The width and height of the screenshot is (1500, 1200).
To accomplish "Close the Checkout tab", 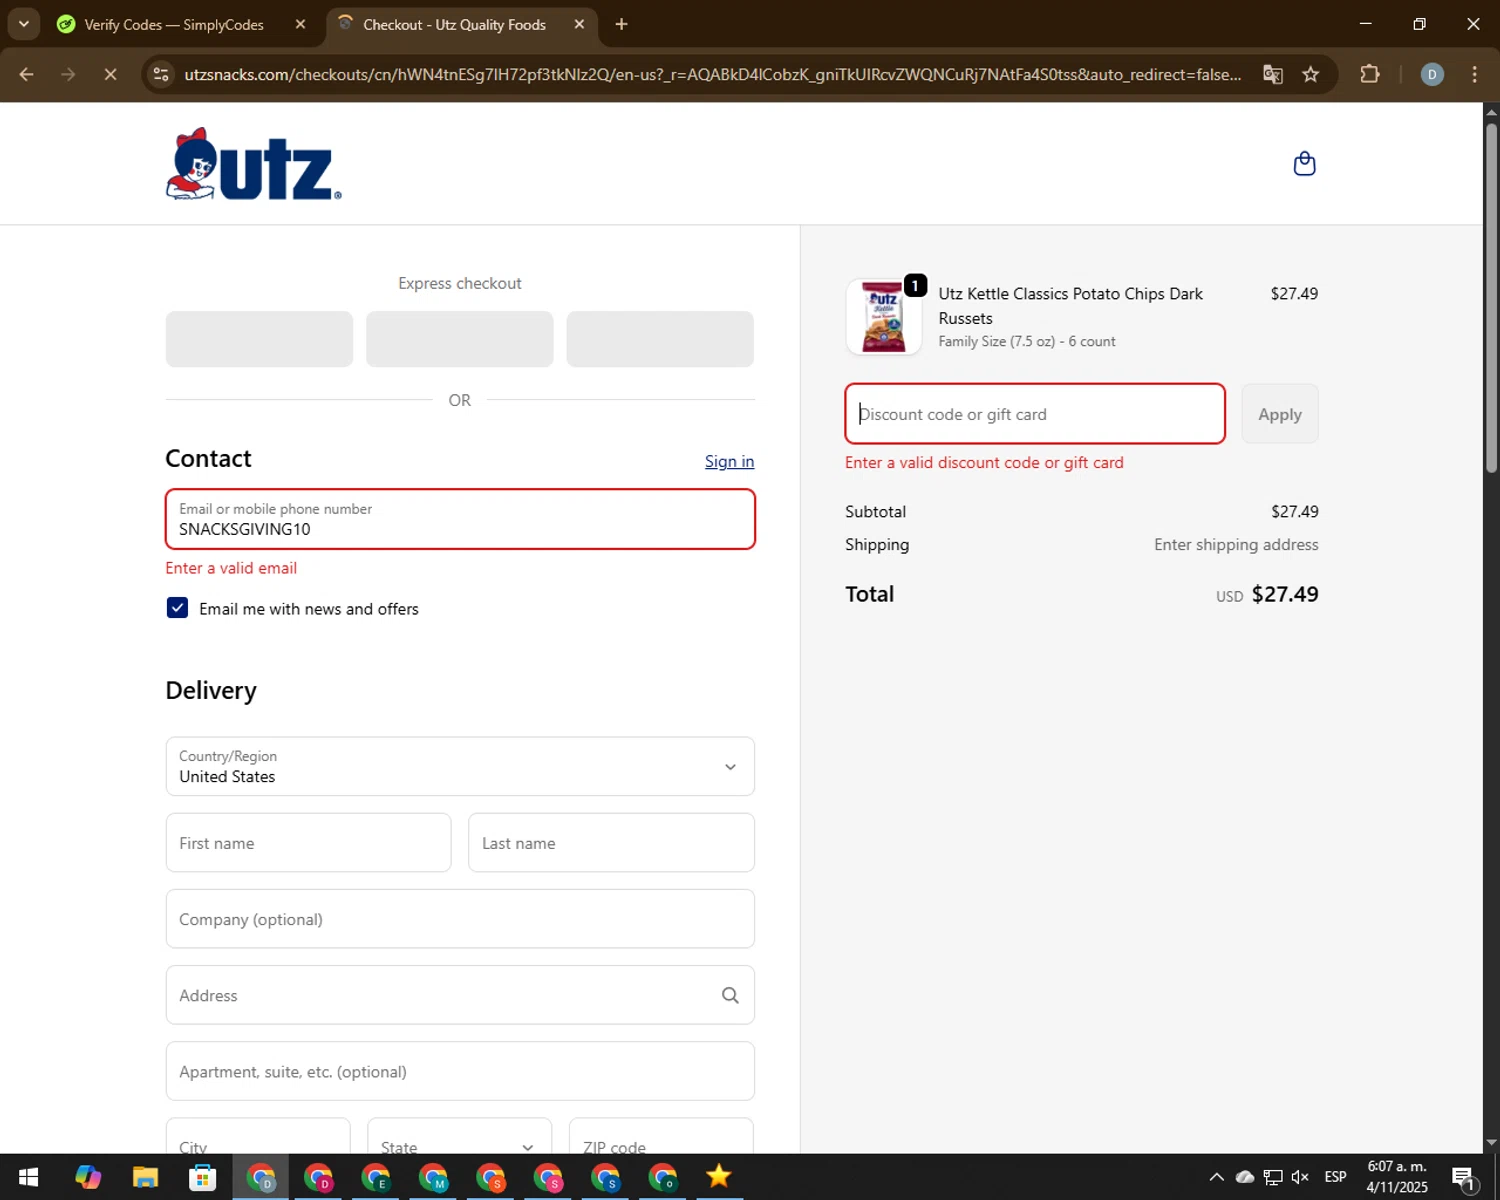I will point(579,24).
